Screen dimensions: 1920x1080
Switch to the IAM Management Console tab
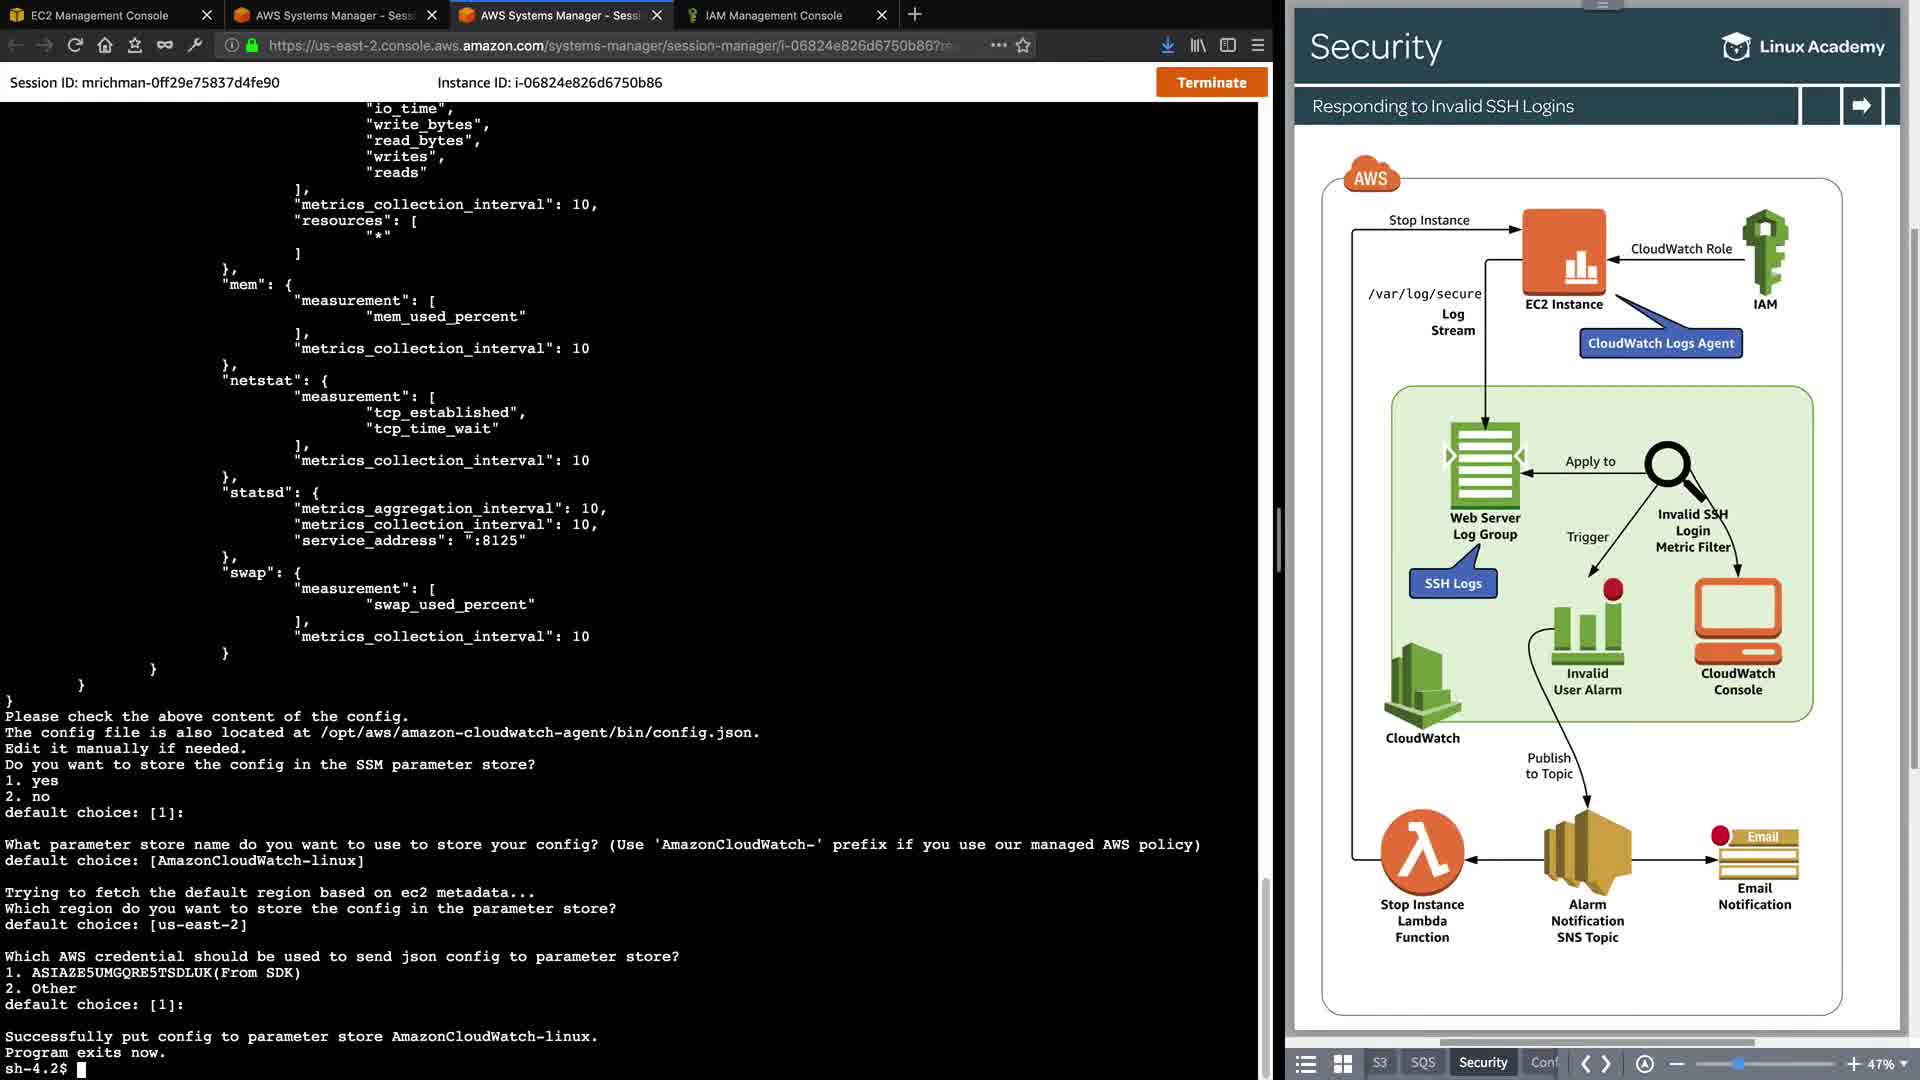(773, 15)
